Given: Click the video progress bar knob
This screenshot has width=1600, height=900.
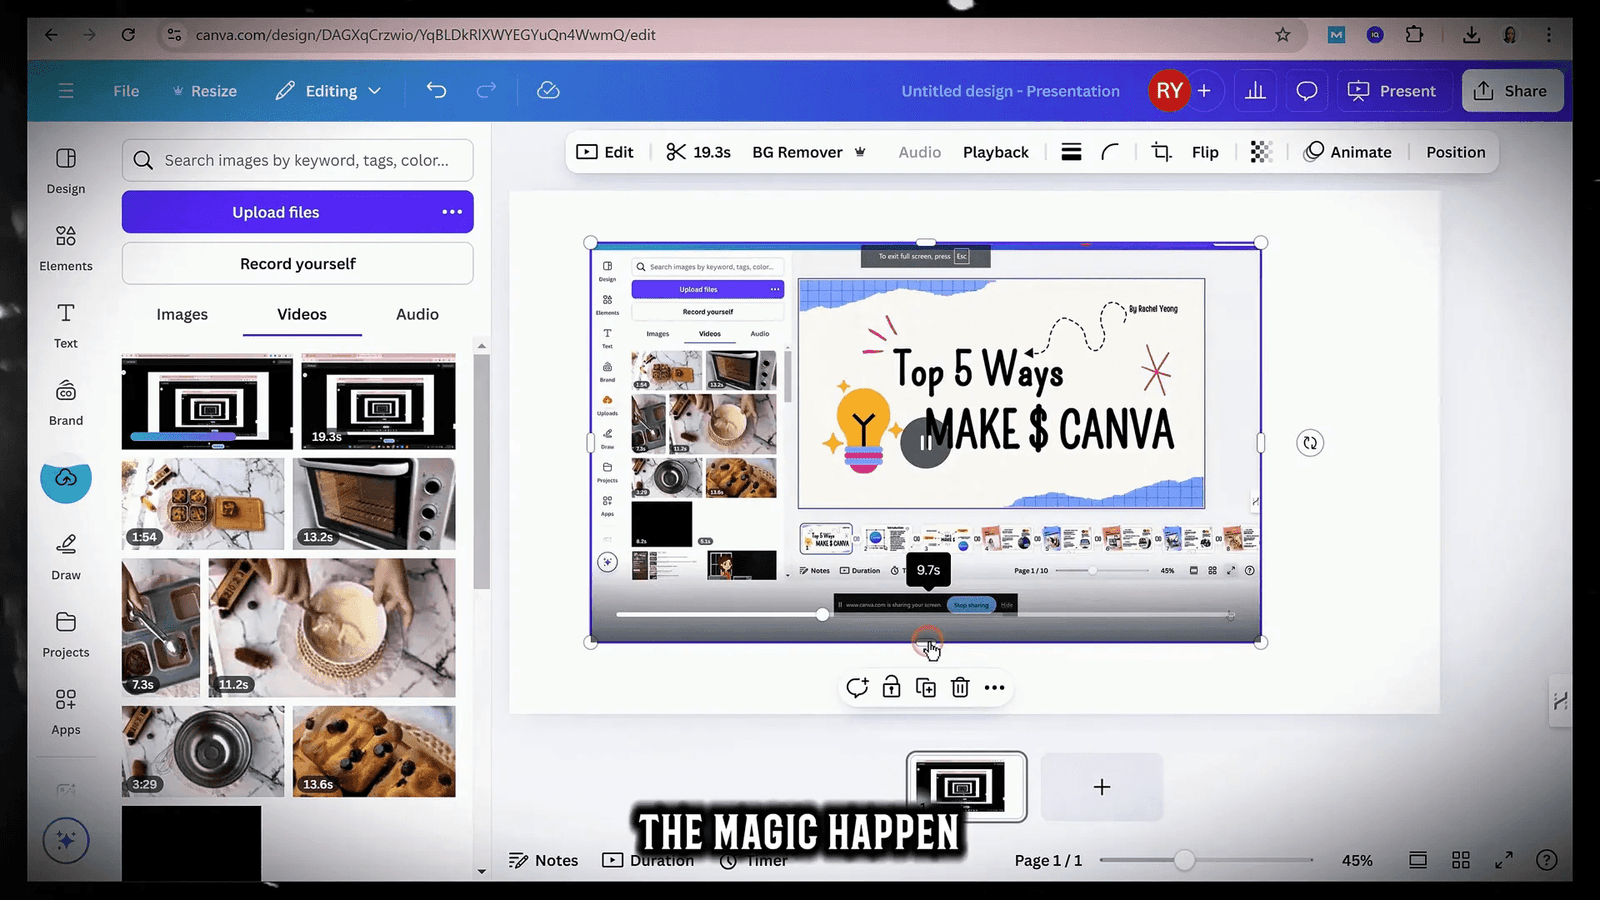Looking at the screenshot, I should click(822, 614).
